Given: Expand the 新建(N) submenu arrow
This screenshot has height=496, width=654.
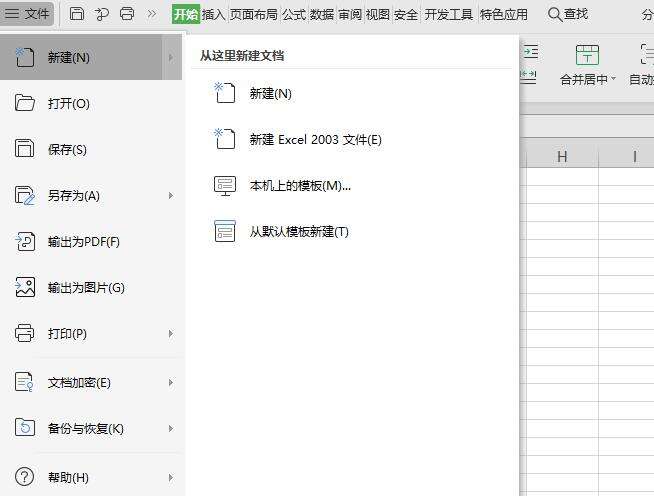Looking at the screenshot, I should [171, 57].
